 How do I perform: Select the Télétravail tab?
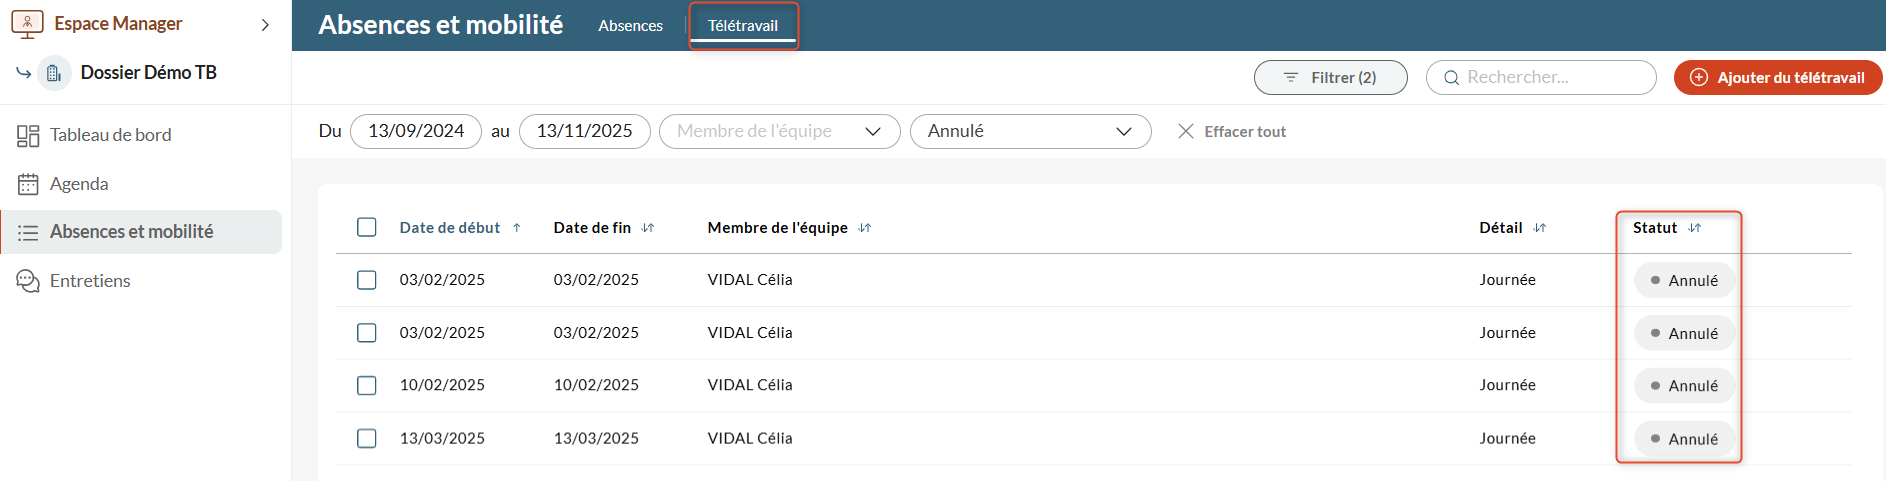(743, 26)
